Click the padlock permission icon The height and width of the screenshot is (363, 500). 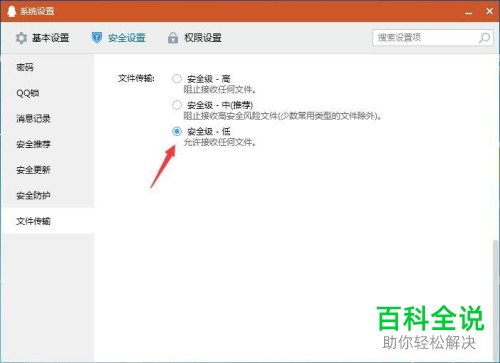[x=173, y=38]
